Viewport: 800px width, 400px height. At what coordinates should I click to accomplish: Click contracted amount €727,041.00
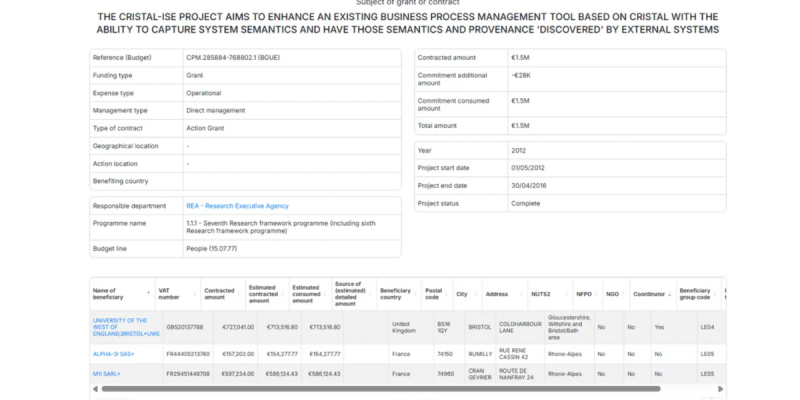coord(237,327)
